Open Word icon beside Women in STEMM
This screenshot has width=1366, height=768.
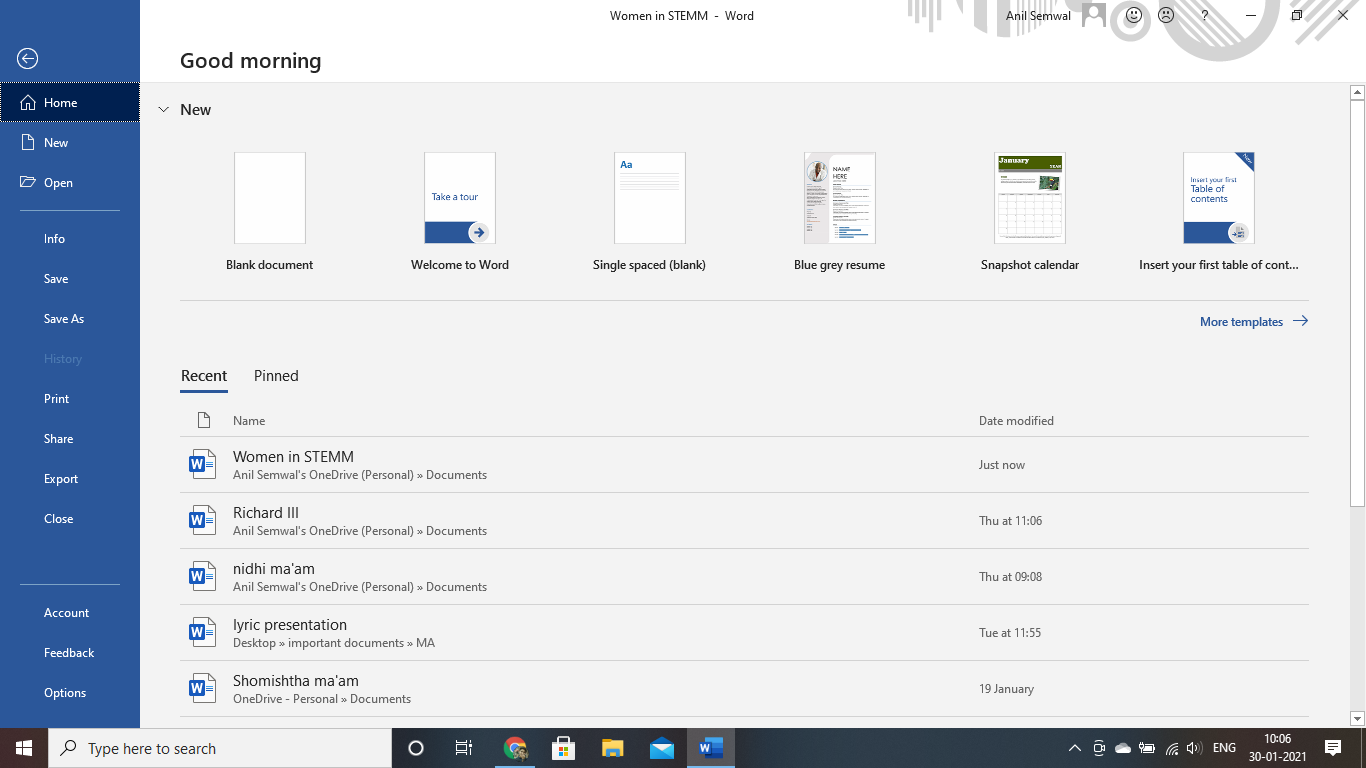point(203,464)
